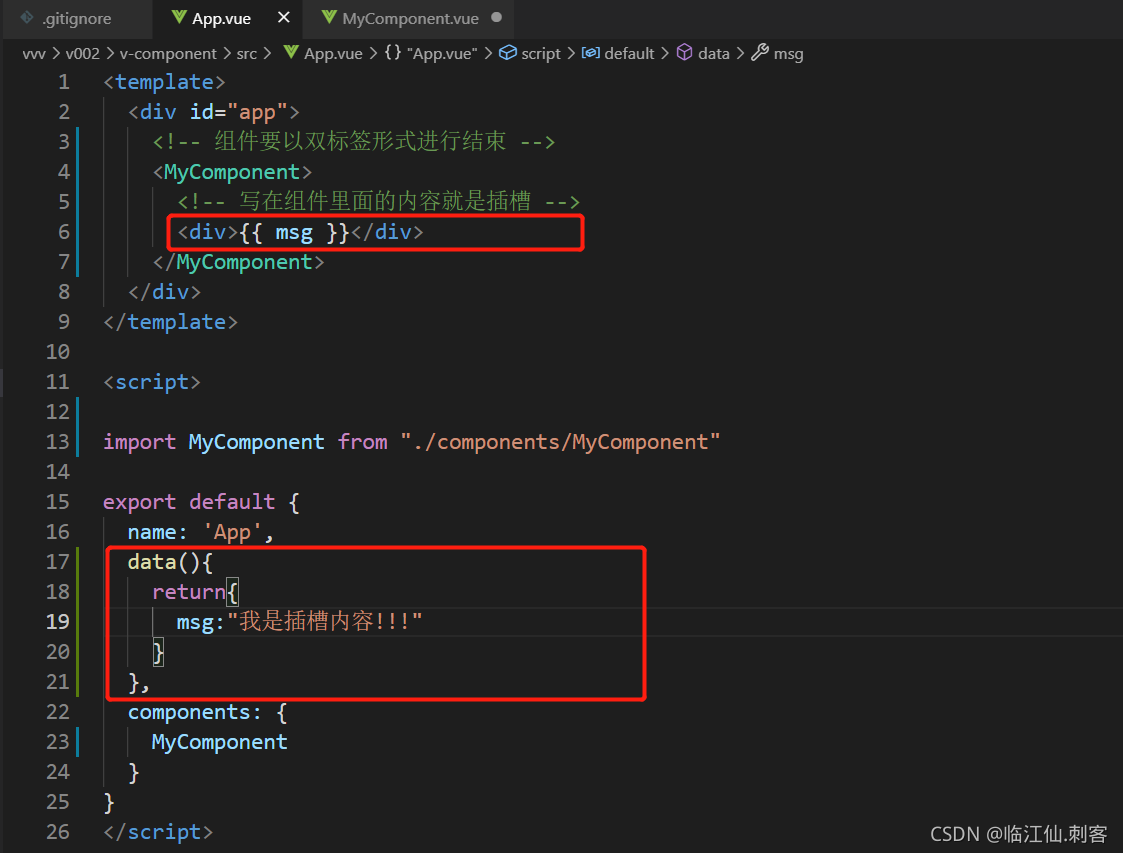Expand the chevron after v002 in breadcrumb
This screenshot has height=853, width=1123.
(x=110, y=54)
